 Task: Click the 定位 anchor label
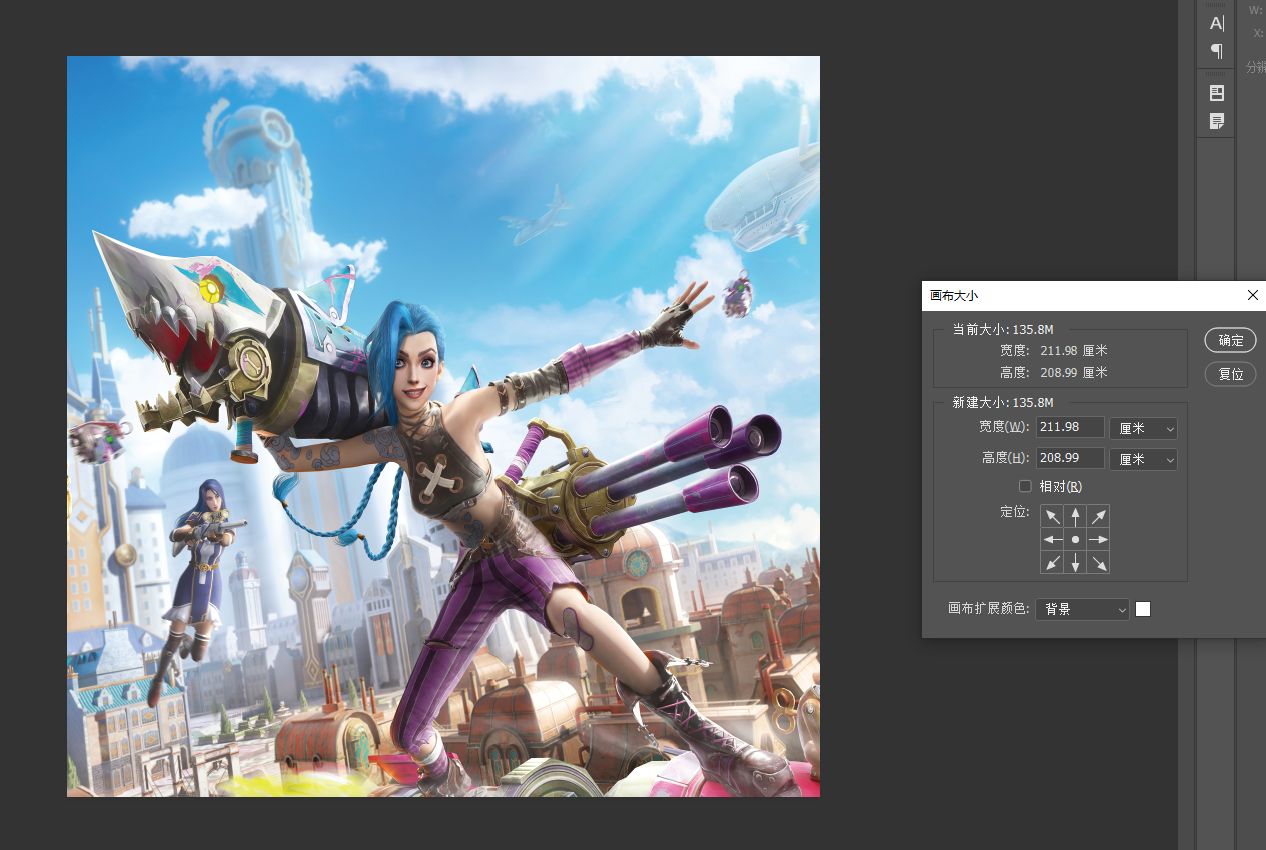click(x=1014, y=512)
